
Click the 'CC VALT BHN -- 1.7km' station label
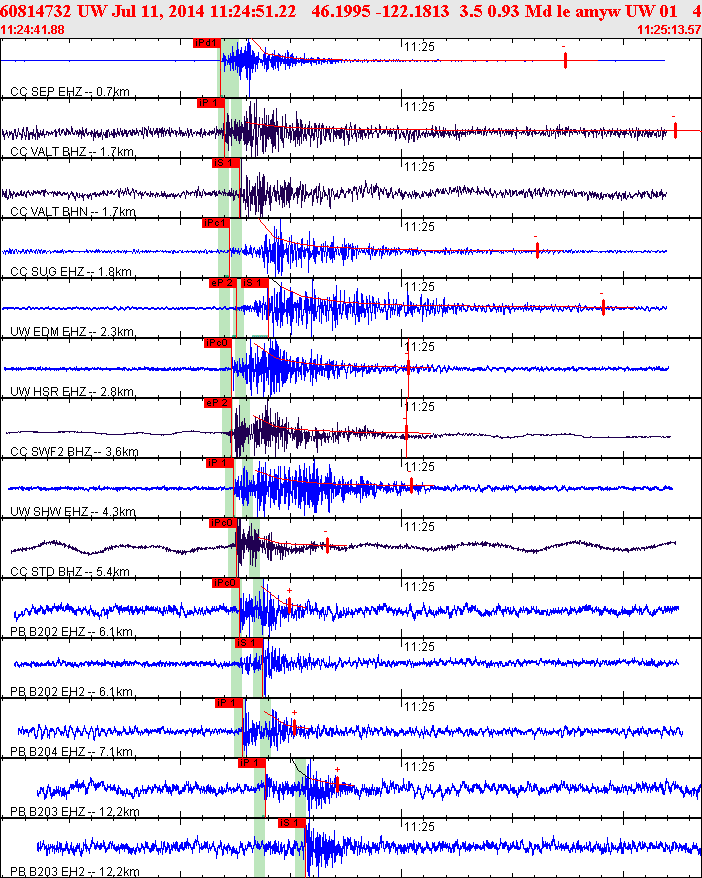(73, 211)
